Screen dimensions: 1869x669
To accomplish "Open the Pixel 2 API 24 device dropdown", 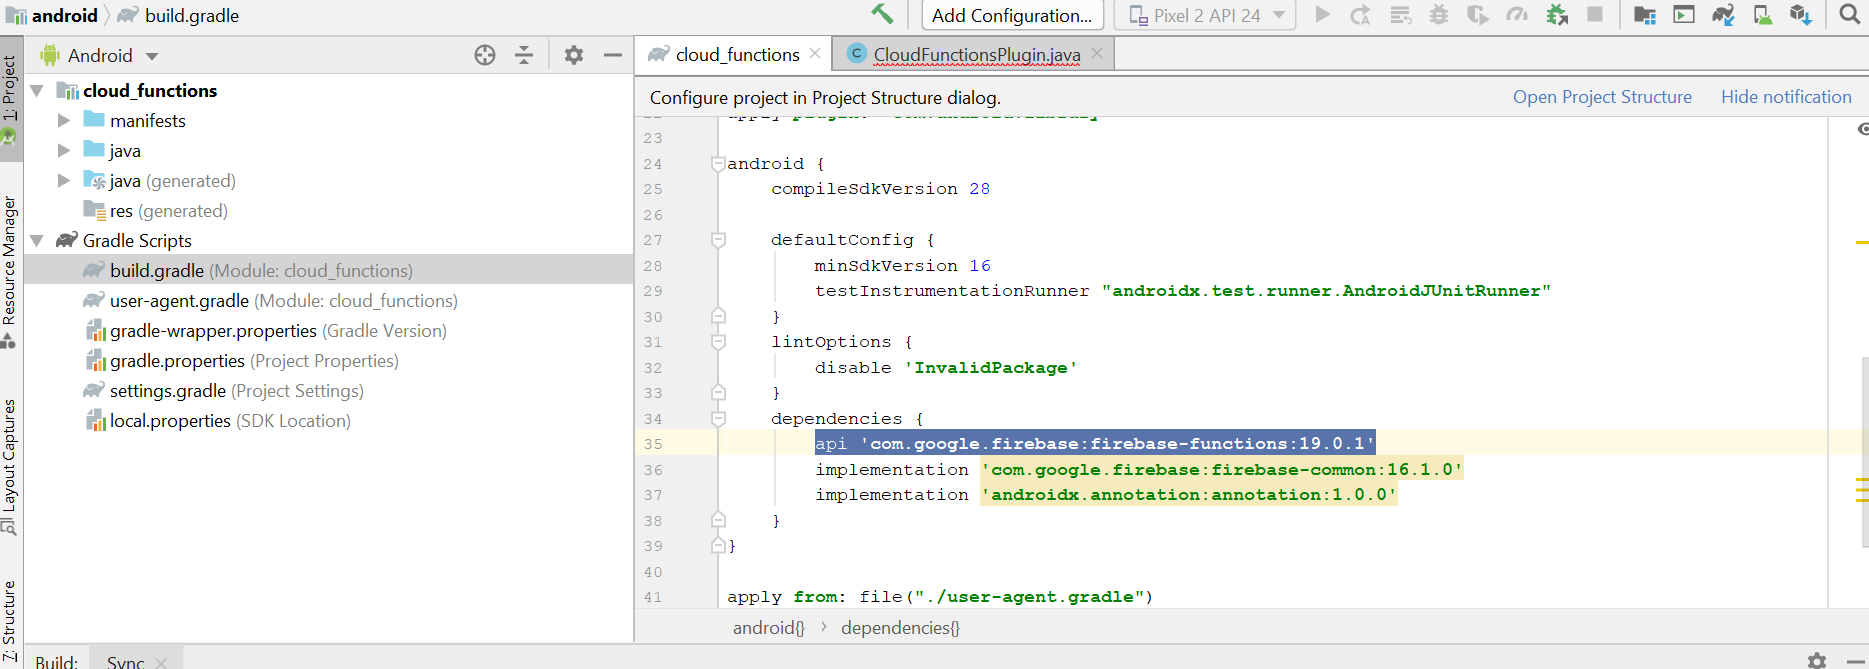I will (x=1205, y=15).
